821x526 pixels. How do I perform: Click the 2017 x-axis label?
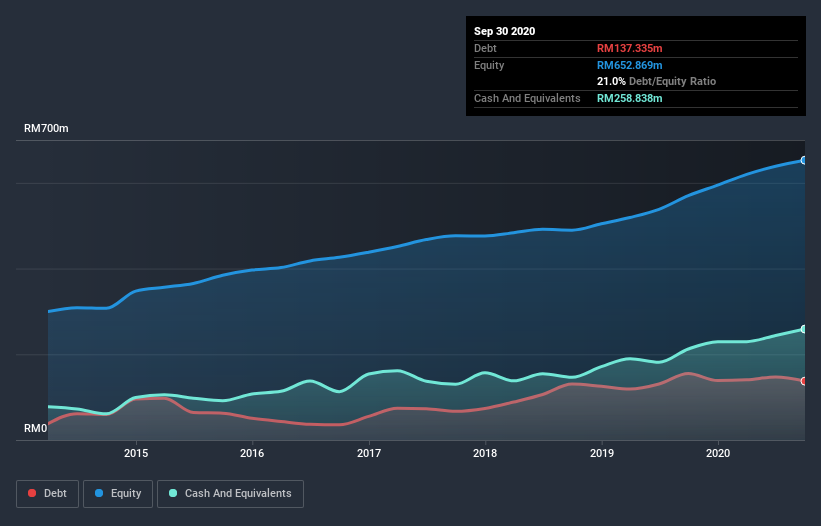(x=369, y=453)
